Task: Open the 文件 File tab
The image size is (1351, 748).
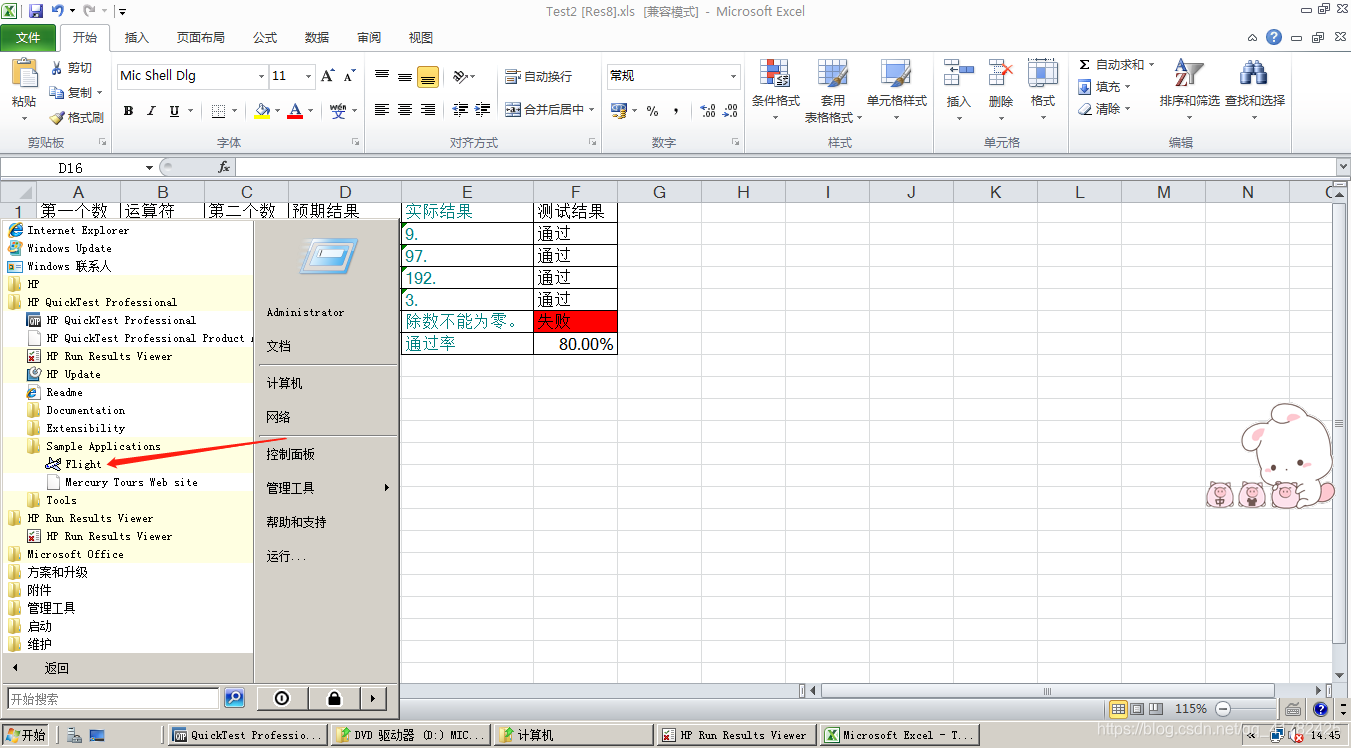Action: click(28, 38)
